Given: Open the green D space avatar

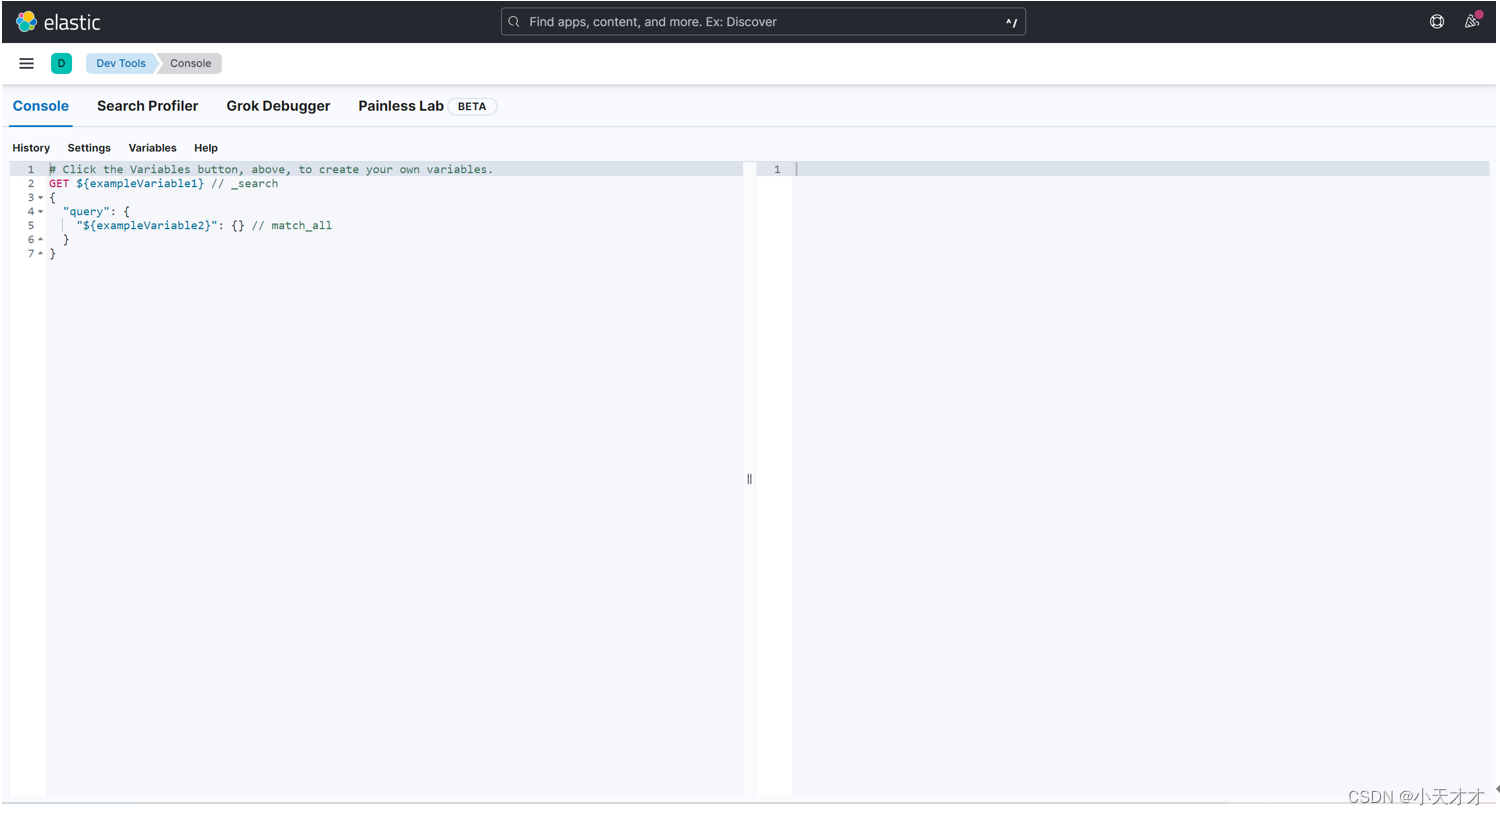Looking at the screenshot, I should point(61,63).
